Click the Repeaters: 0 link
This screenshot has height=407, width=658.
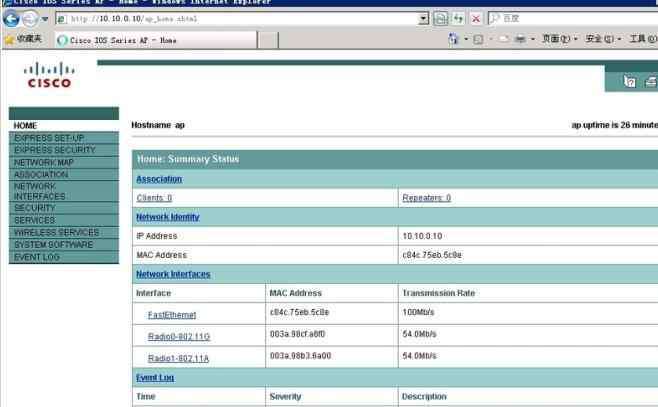(426, 198)
